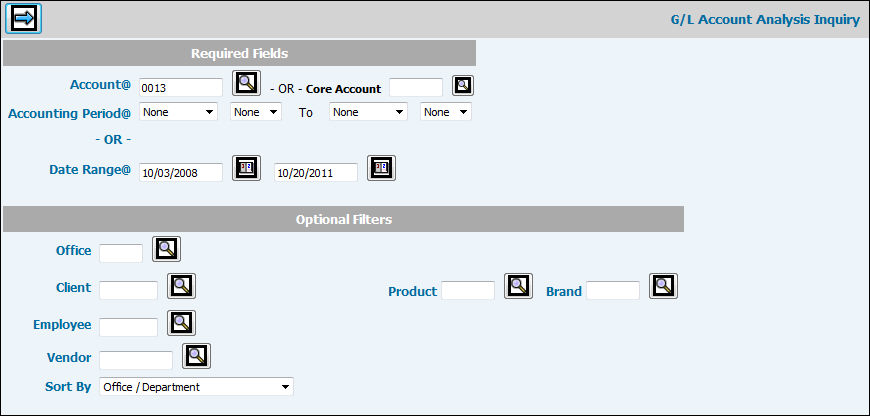This screenshot has width=870, height=416.
Task: Click the start date field 10/03/2008
Action: [x=180, y=172]
